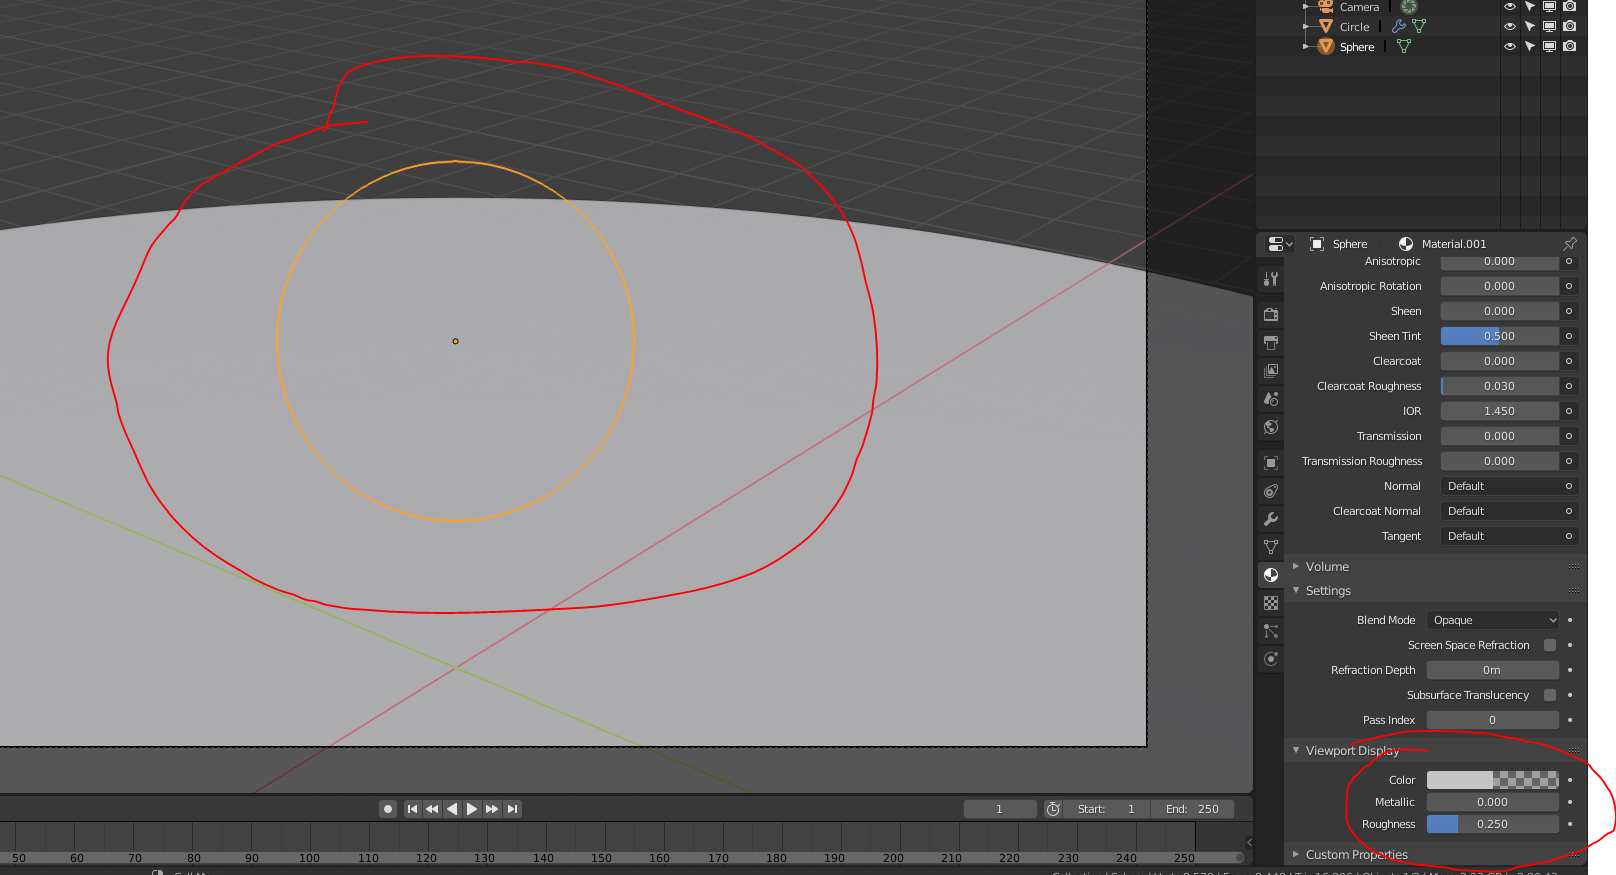Click the Sync clock icon beside Start field

(1053, 809)
